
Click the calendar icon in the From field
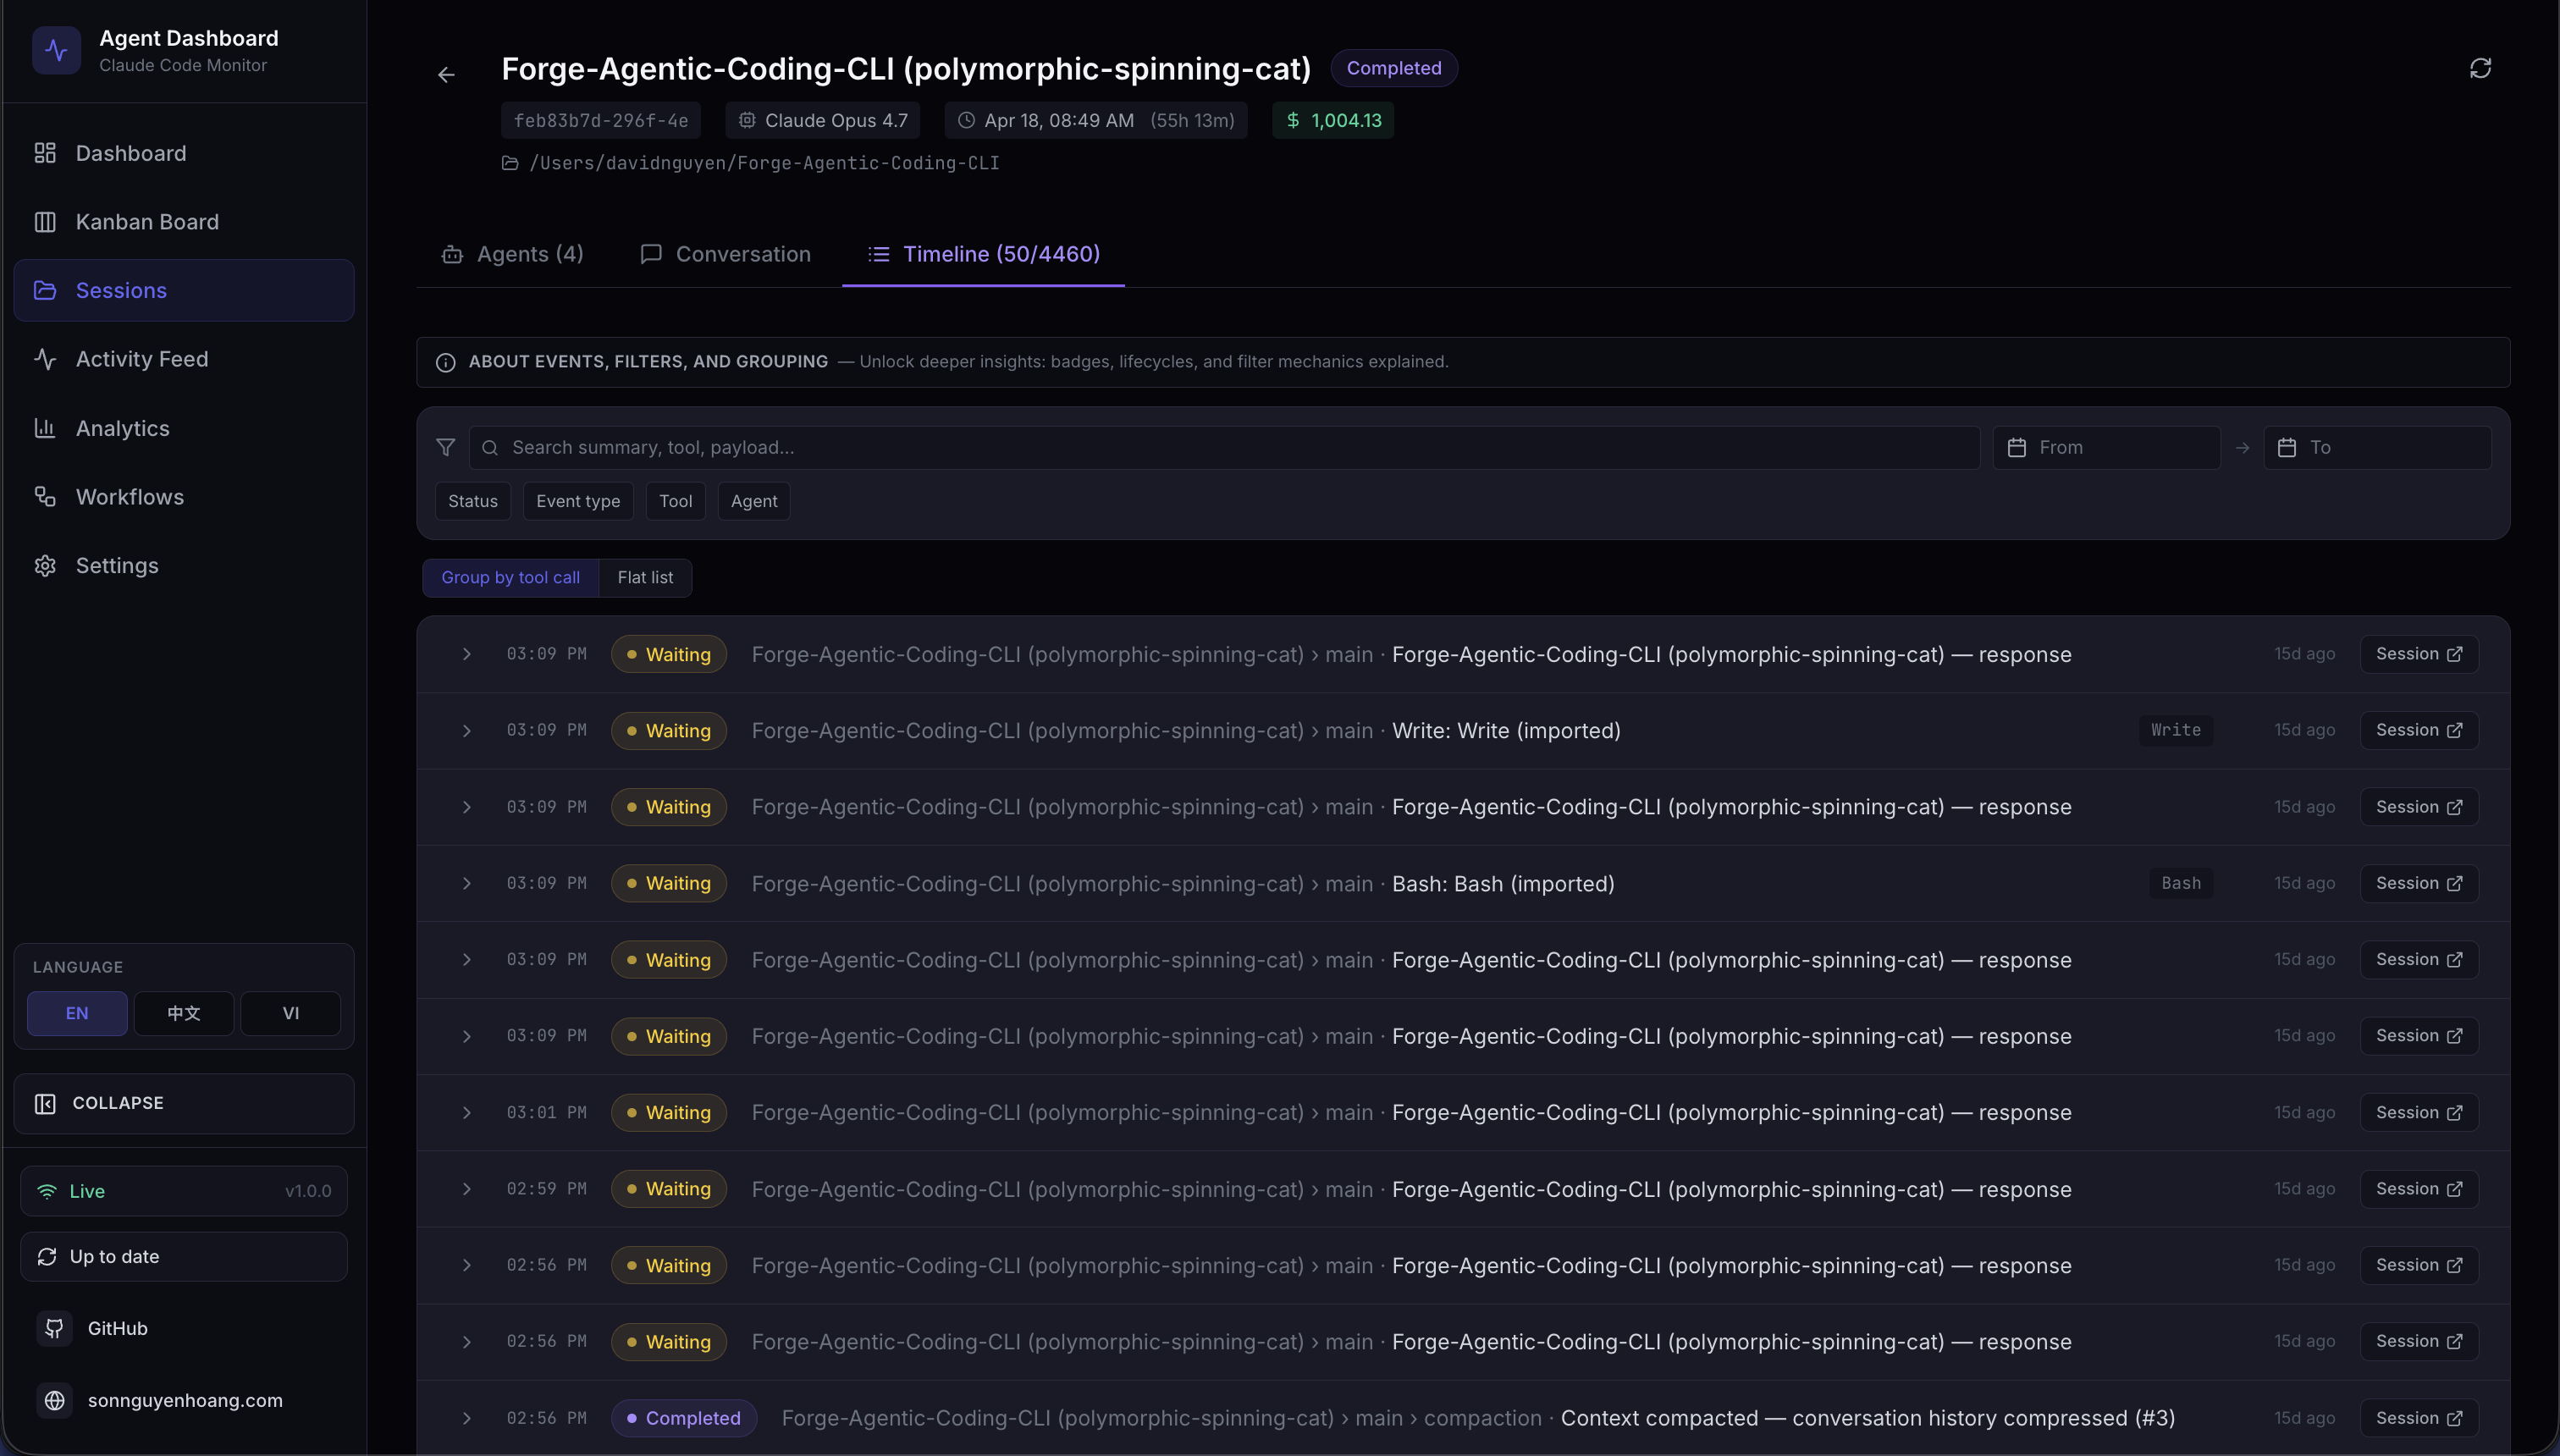pos(2017,447)
